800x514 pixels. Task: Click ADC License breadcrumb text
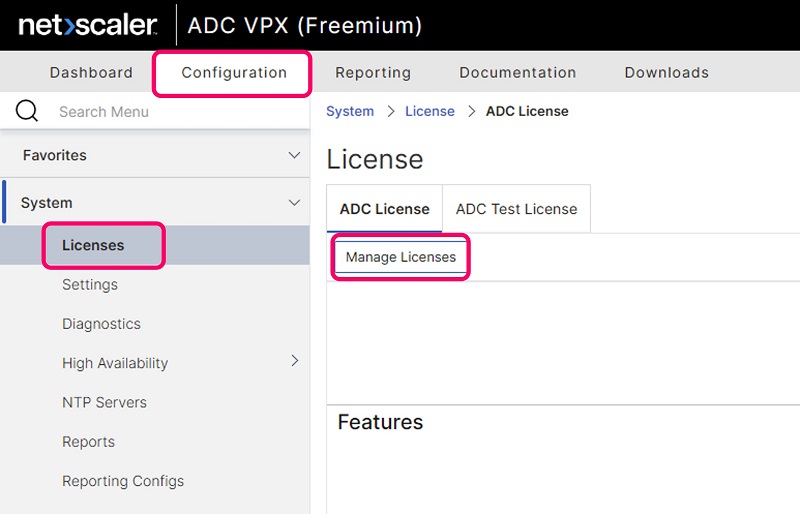[527, 111]
